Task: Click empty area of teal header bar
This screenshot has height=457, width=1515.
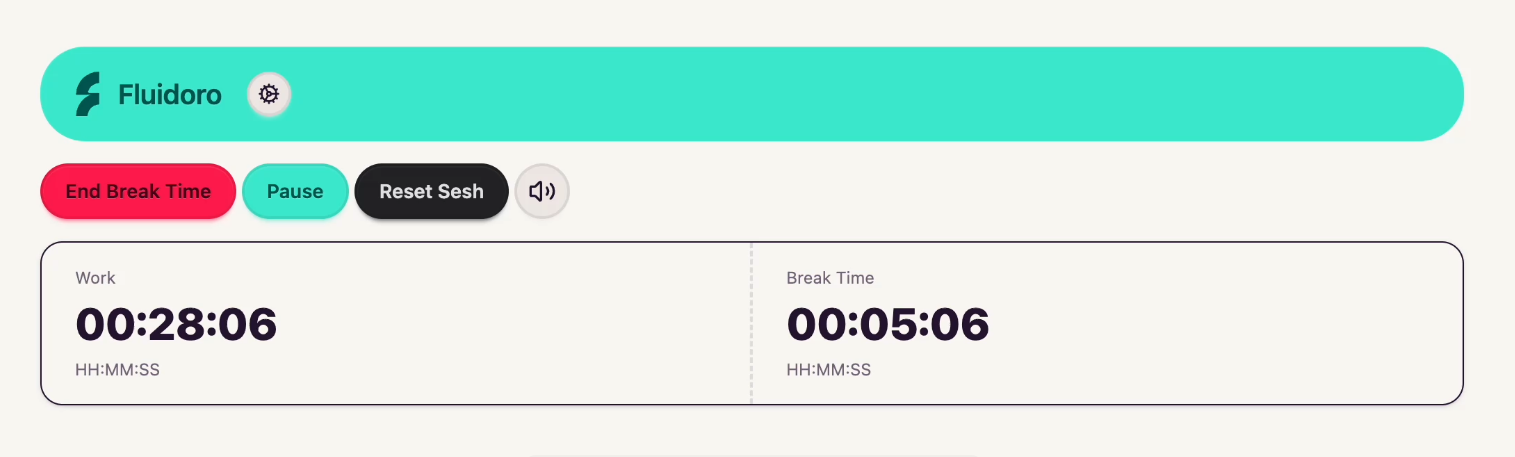Action: point(850,94)
